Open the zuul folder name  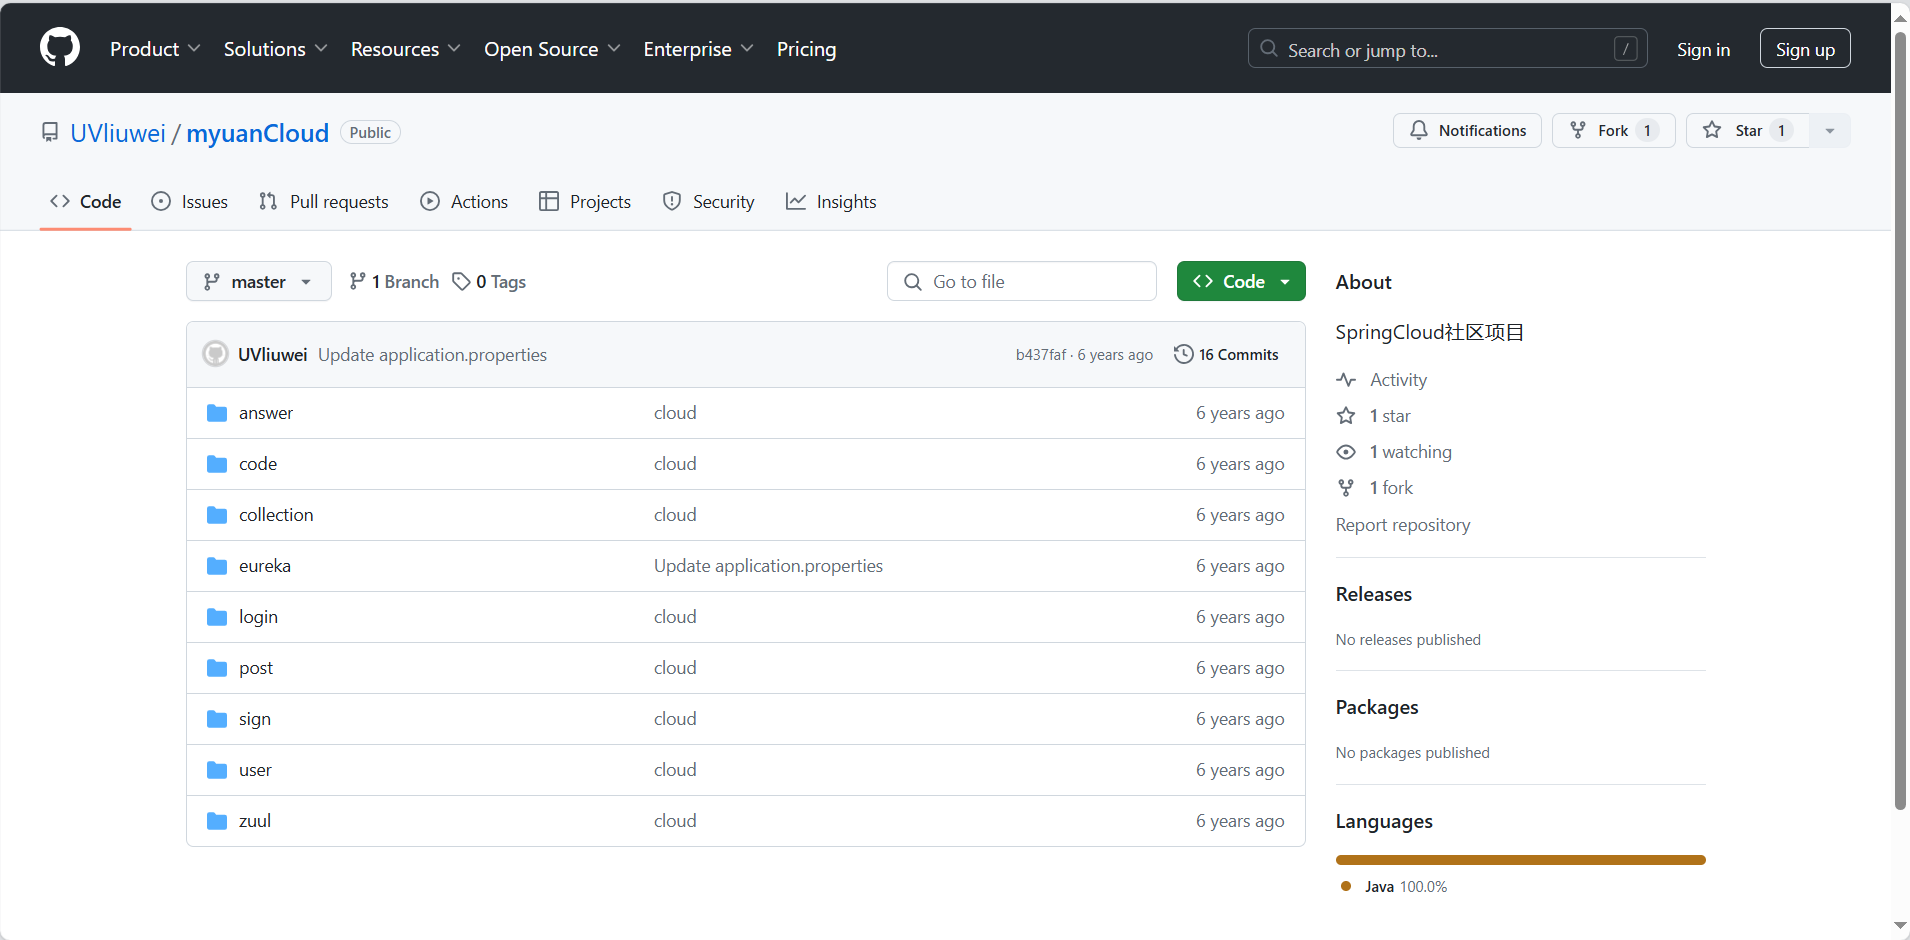point(255,821)
